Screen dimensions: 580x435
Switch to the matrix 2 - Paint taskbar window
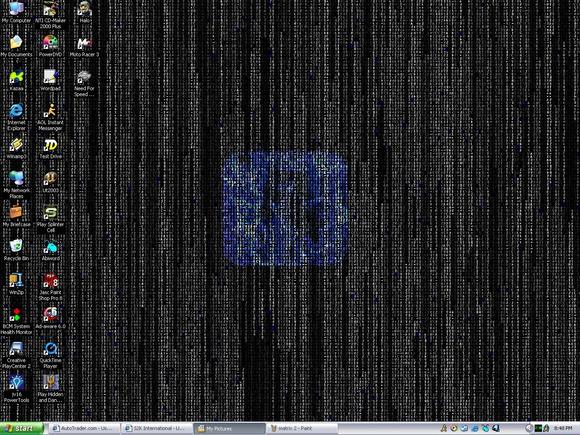(x=302, y=428)
